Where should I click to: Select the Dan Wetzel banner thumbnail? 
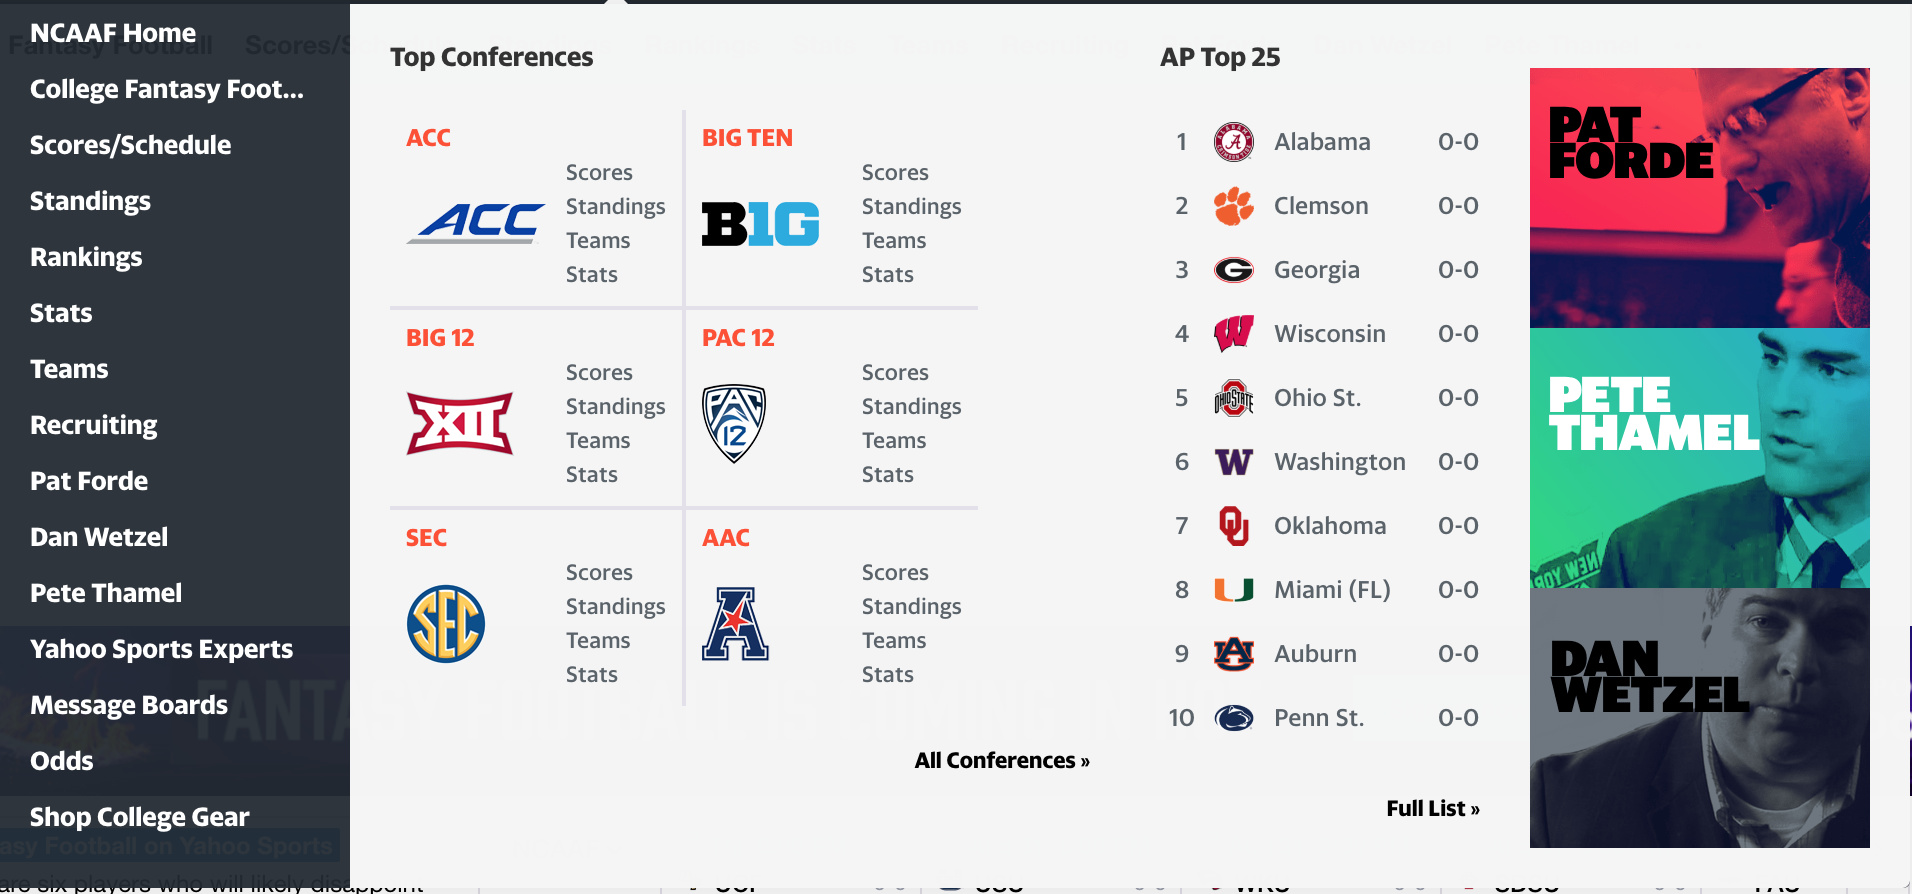pyautogui.click(x=1700, y=718)
